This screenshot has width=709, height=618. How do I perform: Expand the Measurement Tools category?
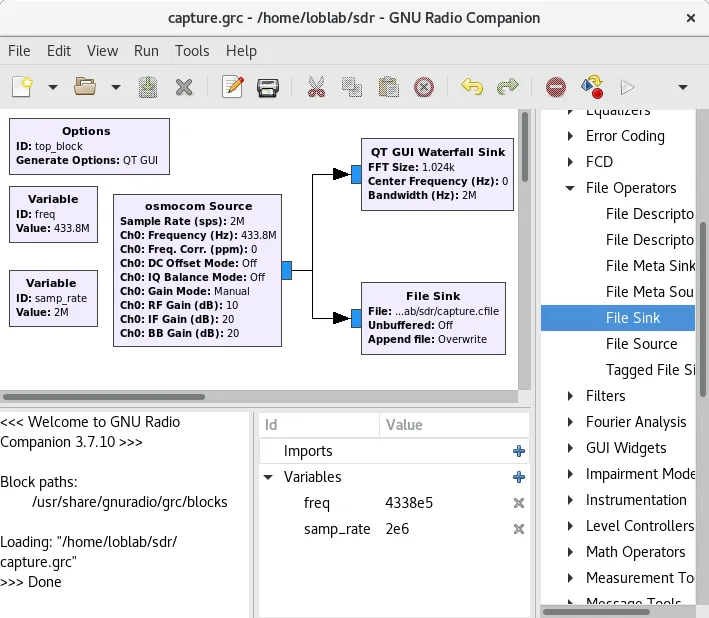pos(570,578)
